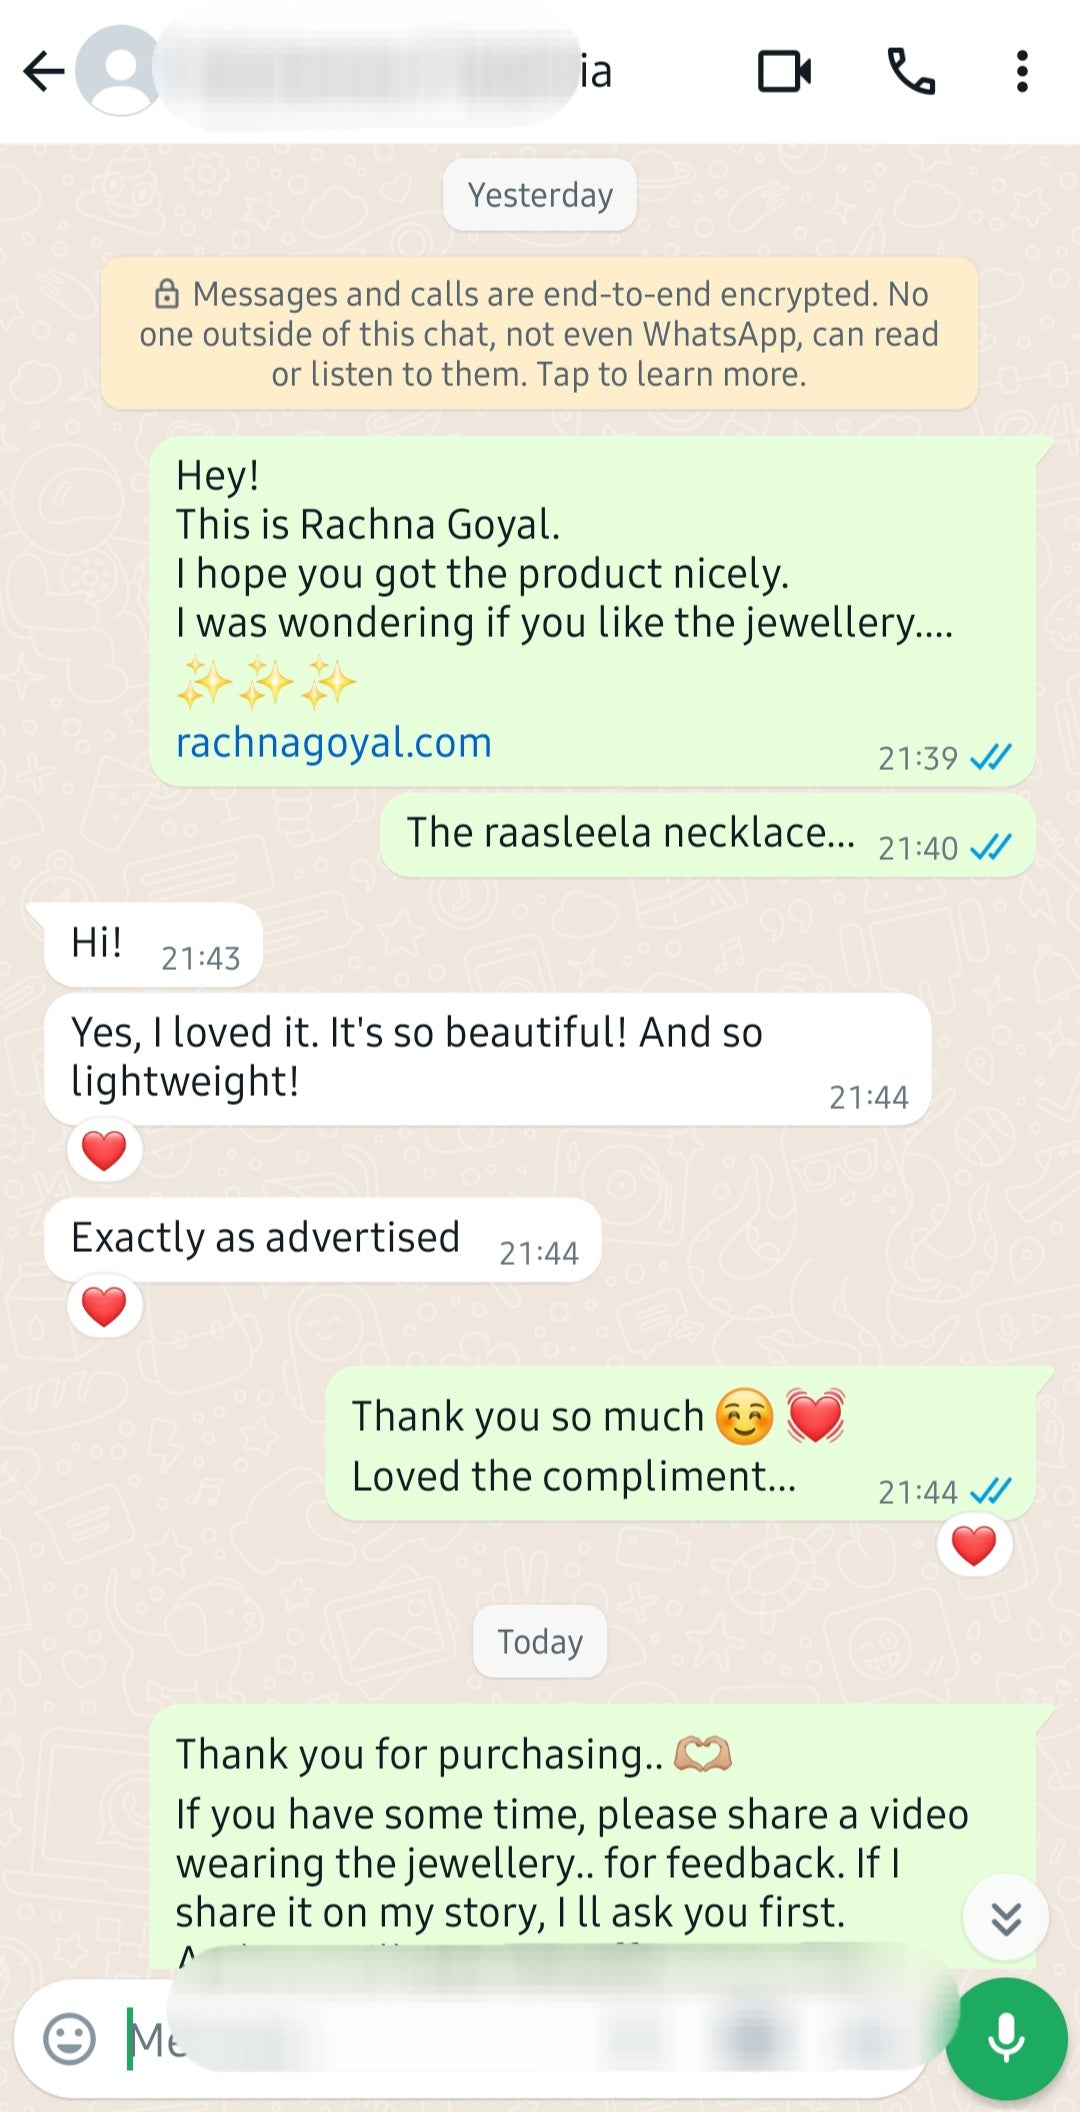Tap the Hi! message bubble
This screenshot has width=1080, height=2112.
point(153,945)
